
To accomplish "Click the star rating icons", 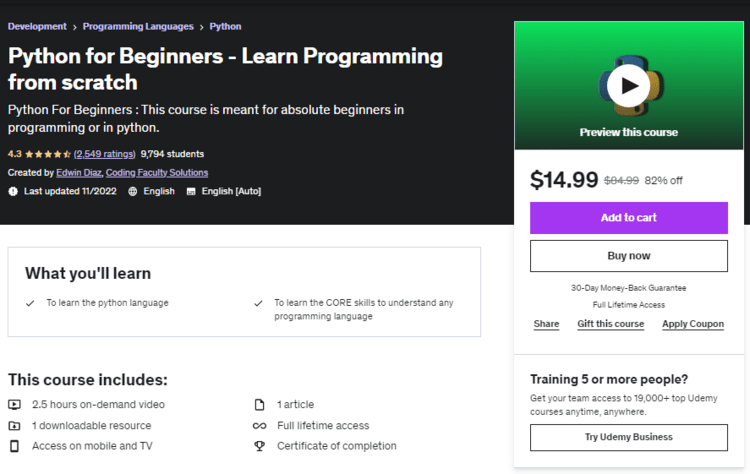I will point(48,154).
